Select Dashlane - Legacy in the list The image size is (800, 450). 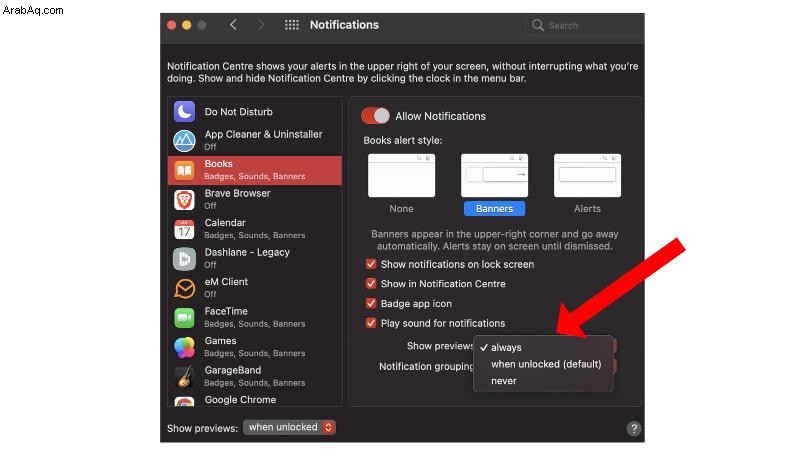(x=255, y=259)
